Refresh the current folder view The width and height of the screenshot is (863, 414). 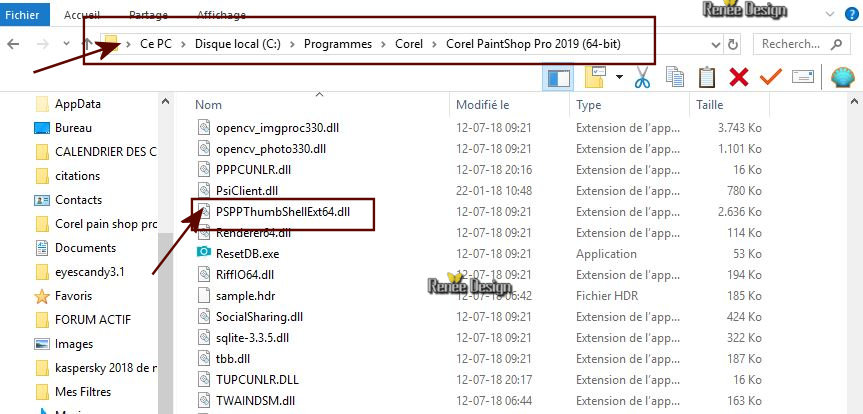[x=733, y=45]
